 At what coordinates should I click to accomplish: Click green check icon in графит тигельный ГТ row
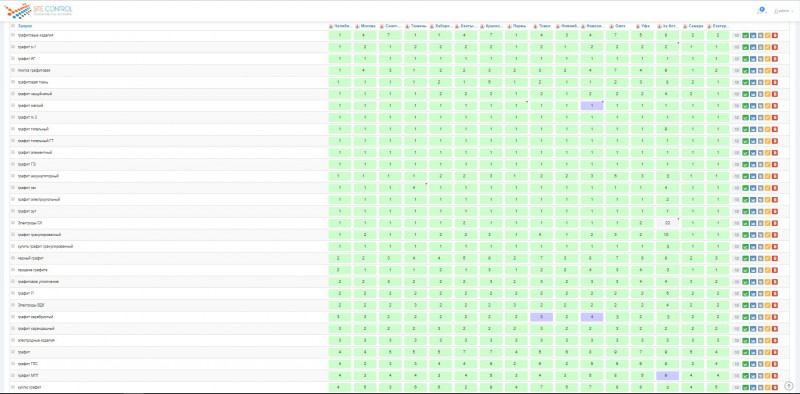(x=745, y=141)
